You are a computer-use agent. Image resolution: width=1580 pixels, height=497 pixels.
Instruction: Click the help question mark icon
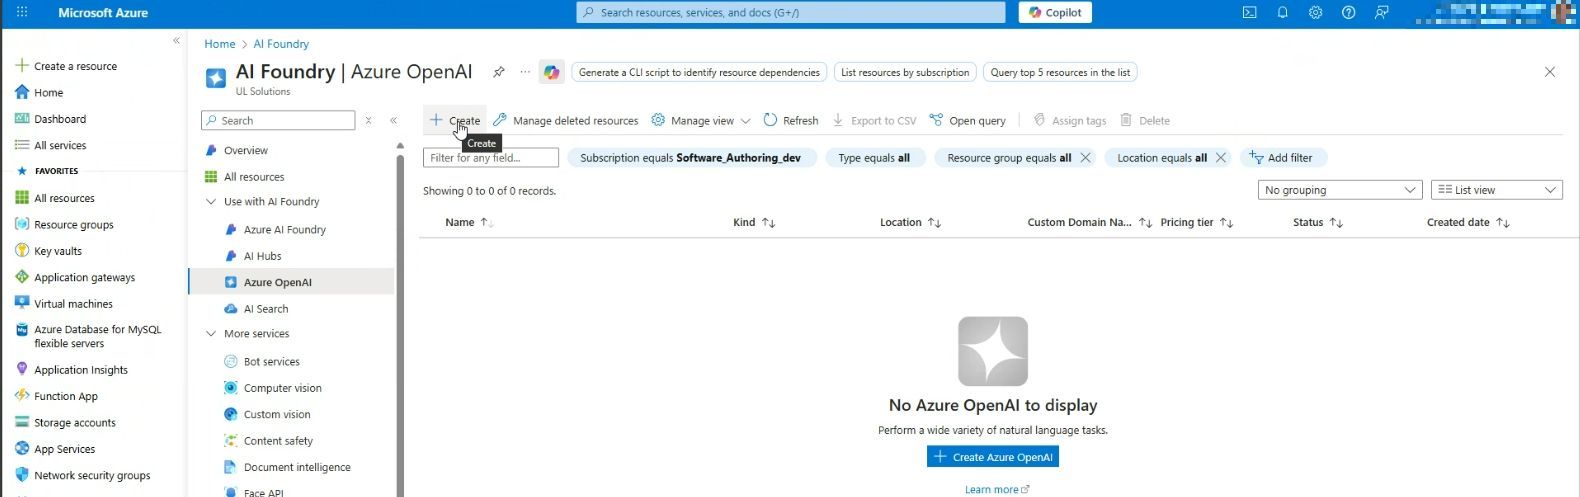click(x=1348, y=13)
